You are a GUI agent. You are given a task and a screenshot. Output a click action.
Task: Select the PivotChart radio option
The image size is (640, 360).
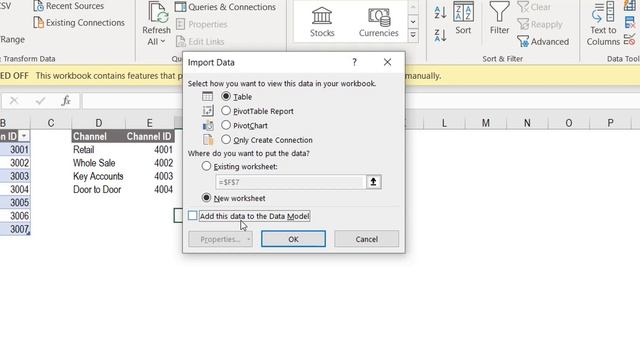point(226,125)
